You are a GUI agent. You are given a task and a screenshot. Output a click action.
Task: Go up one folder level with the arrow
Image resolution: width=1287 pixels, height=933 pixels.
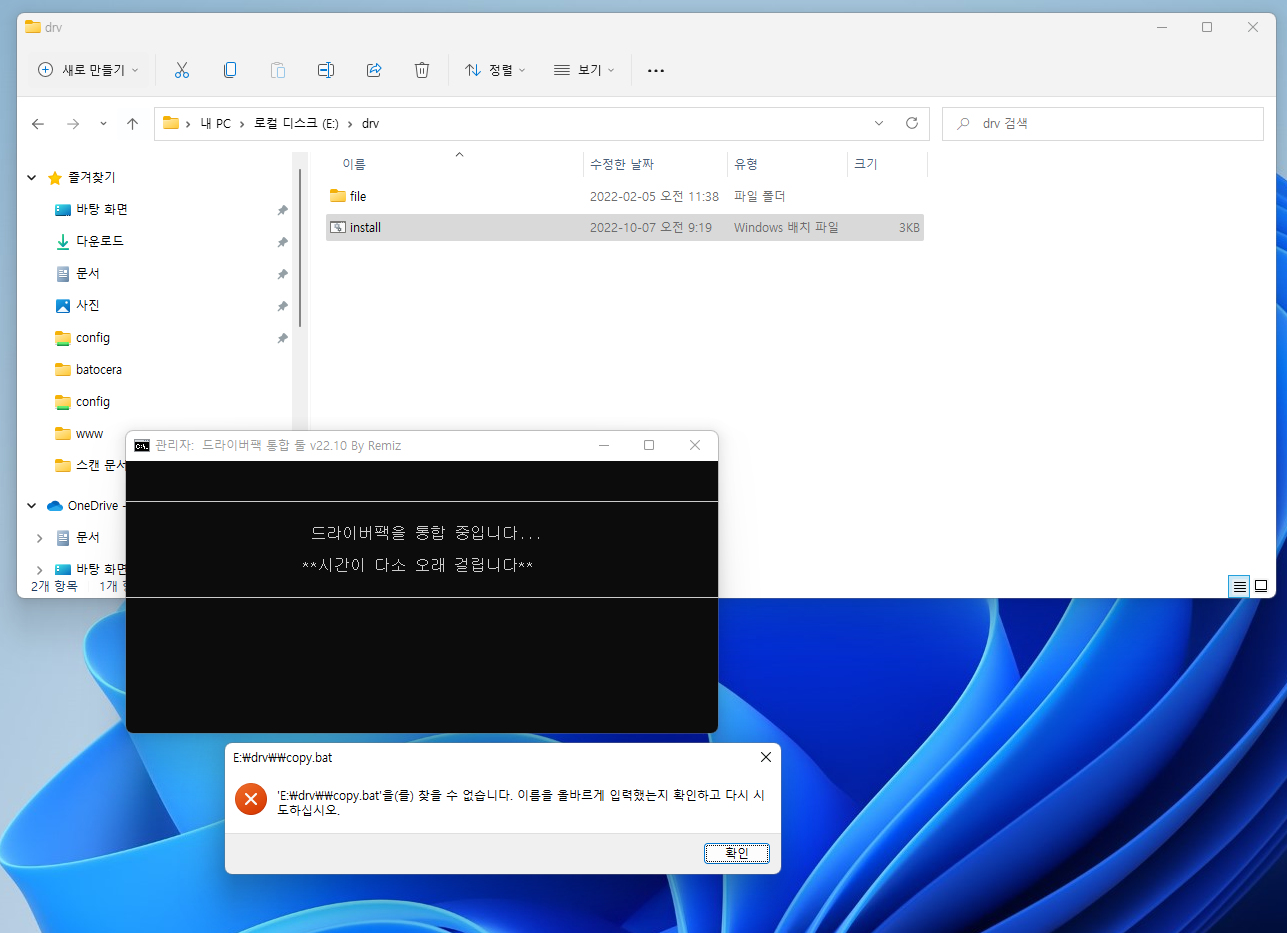pyautogui.click(x=132, y=124)
